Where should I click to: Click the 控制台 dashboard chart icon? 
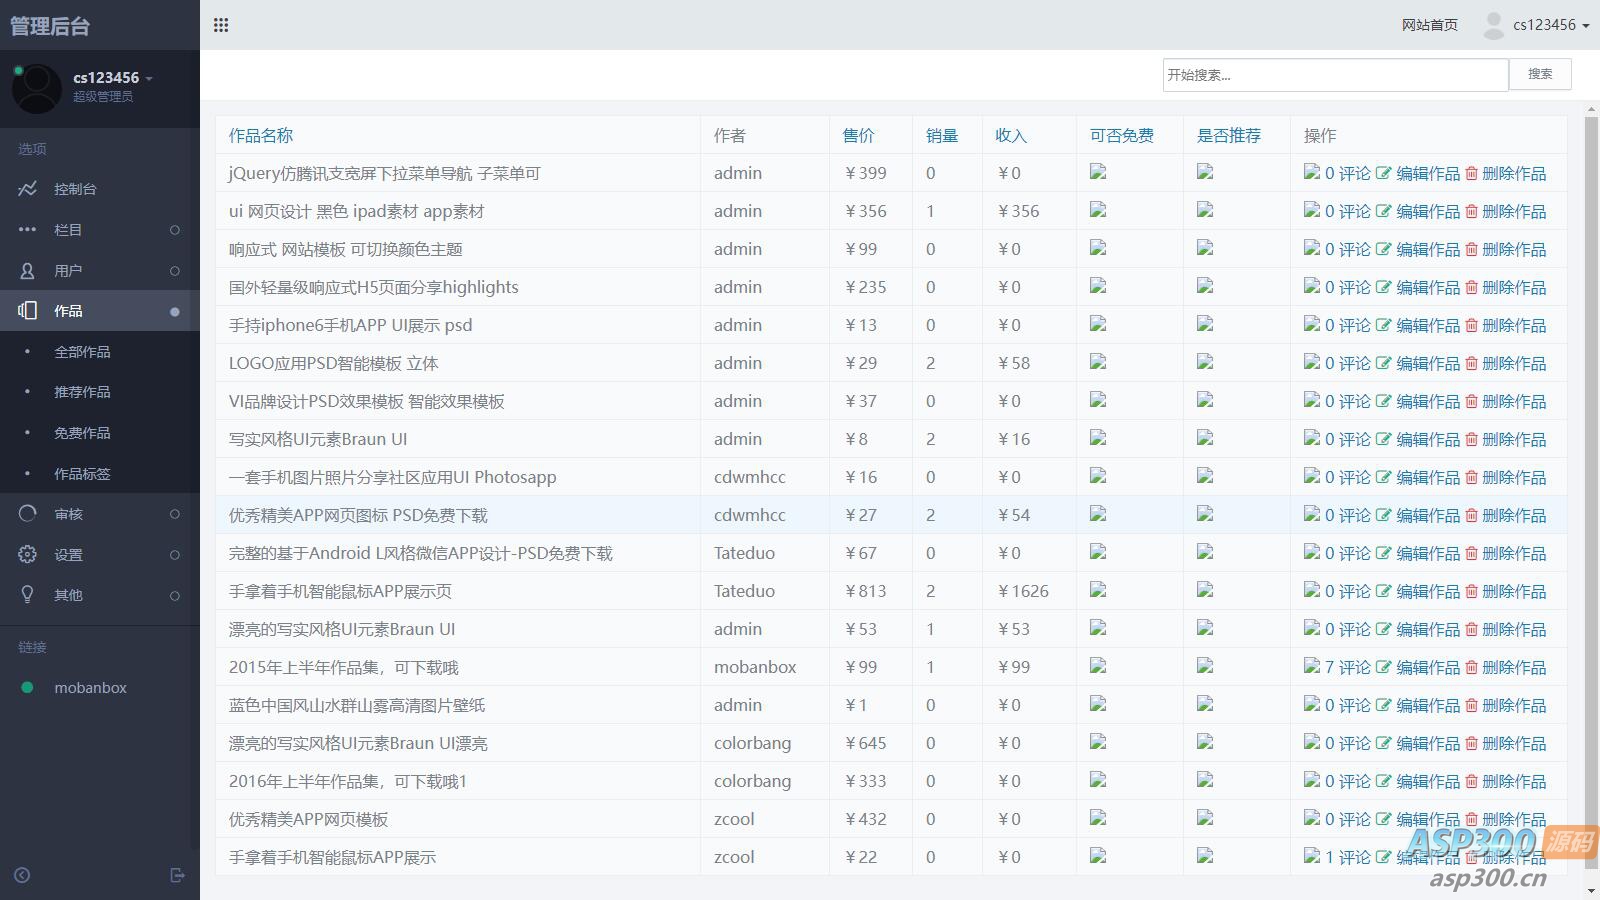tap(28, 189)
